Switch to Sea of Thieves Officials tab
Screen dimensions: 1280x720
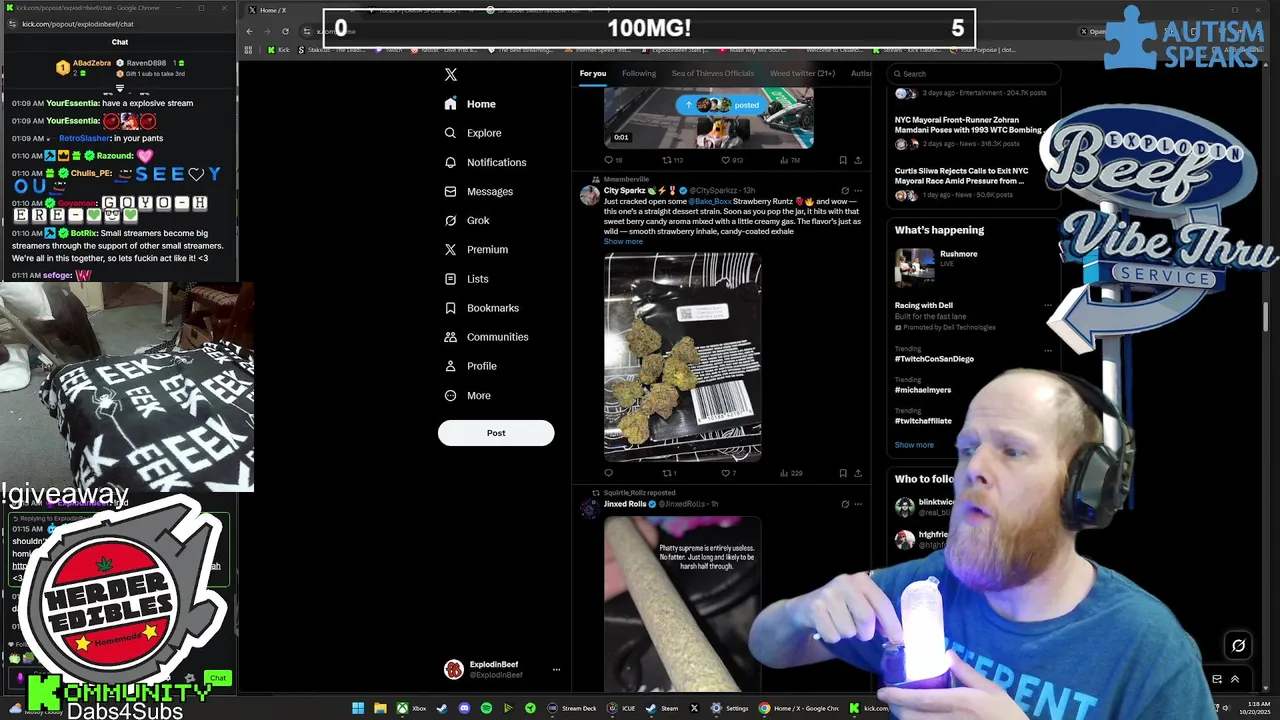713,73
